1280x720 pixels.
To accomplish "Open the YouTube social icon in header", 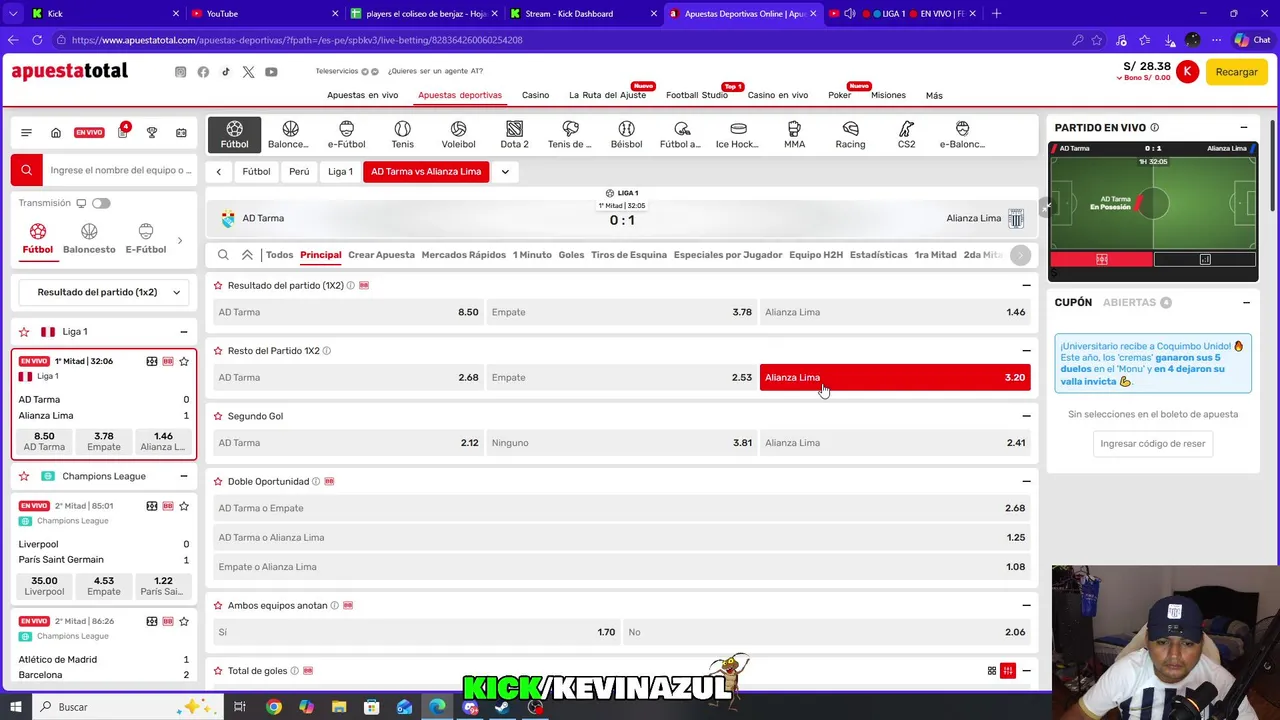I will (271, 72).
